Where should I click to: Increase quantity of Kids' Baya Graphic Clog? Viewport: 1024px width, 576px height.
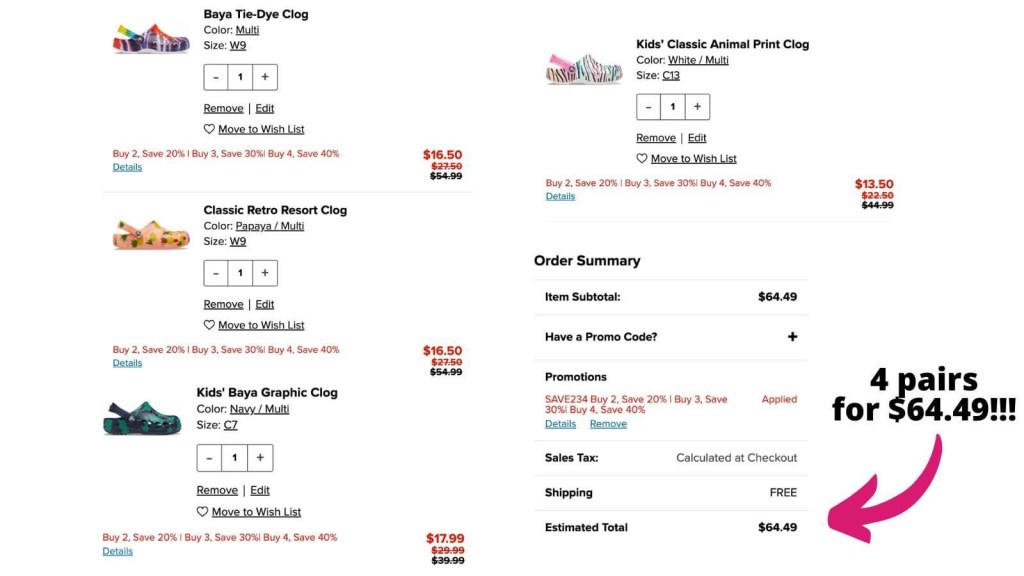260,458
